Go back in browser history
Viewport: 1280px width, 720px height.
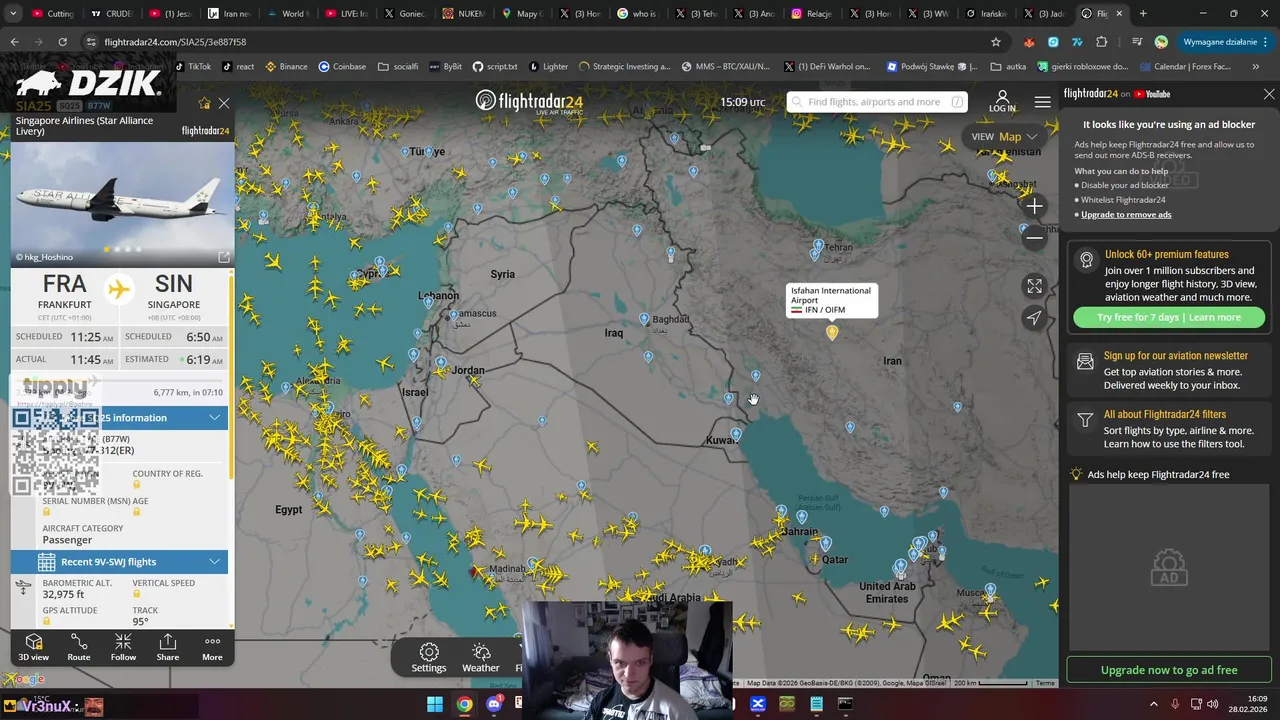(x=15, y=42)
